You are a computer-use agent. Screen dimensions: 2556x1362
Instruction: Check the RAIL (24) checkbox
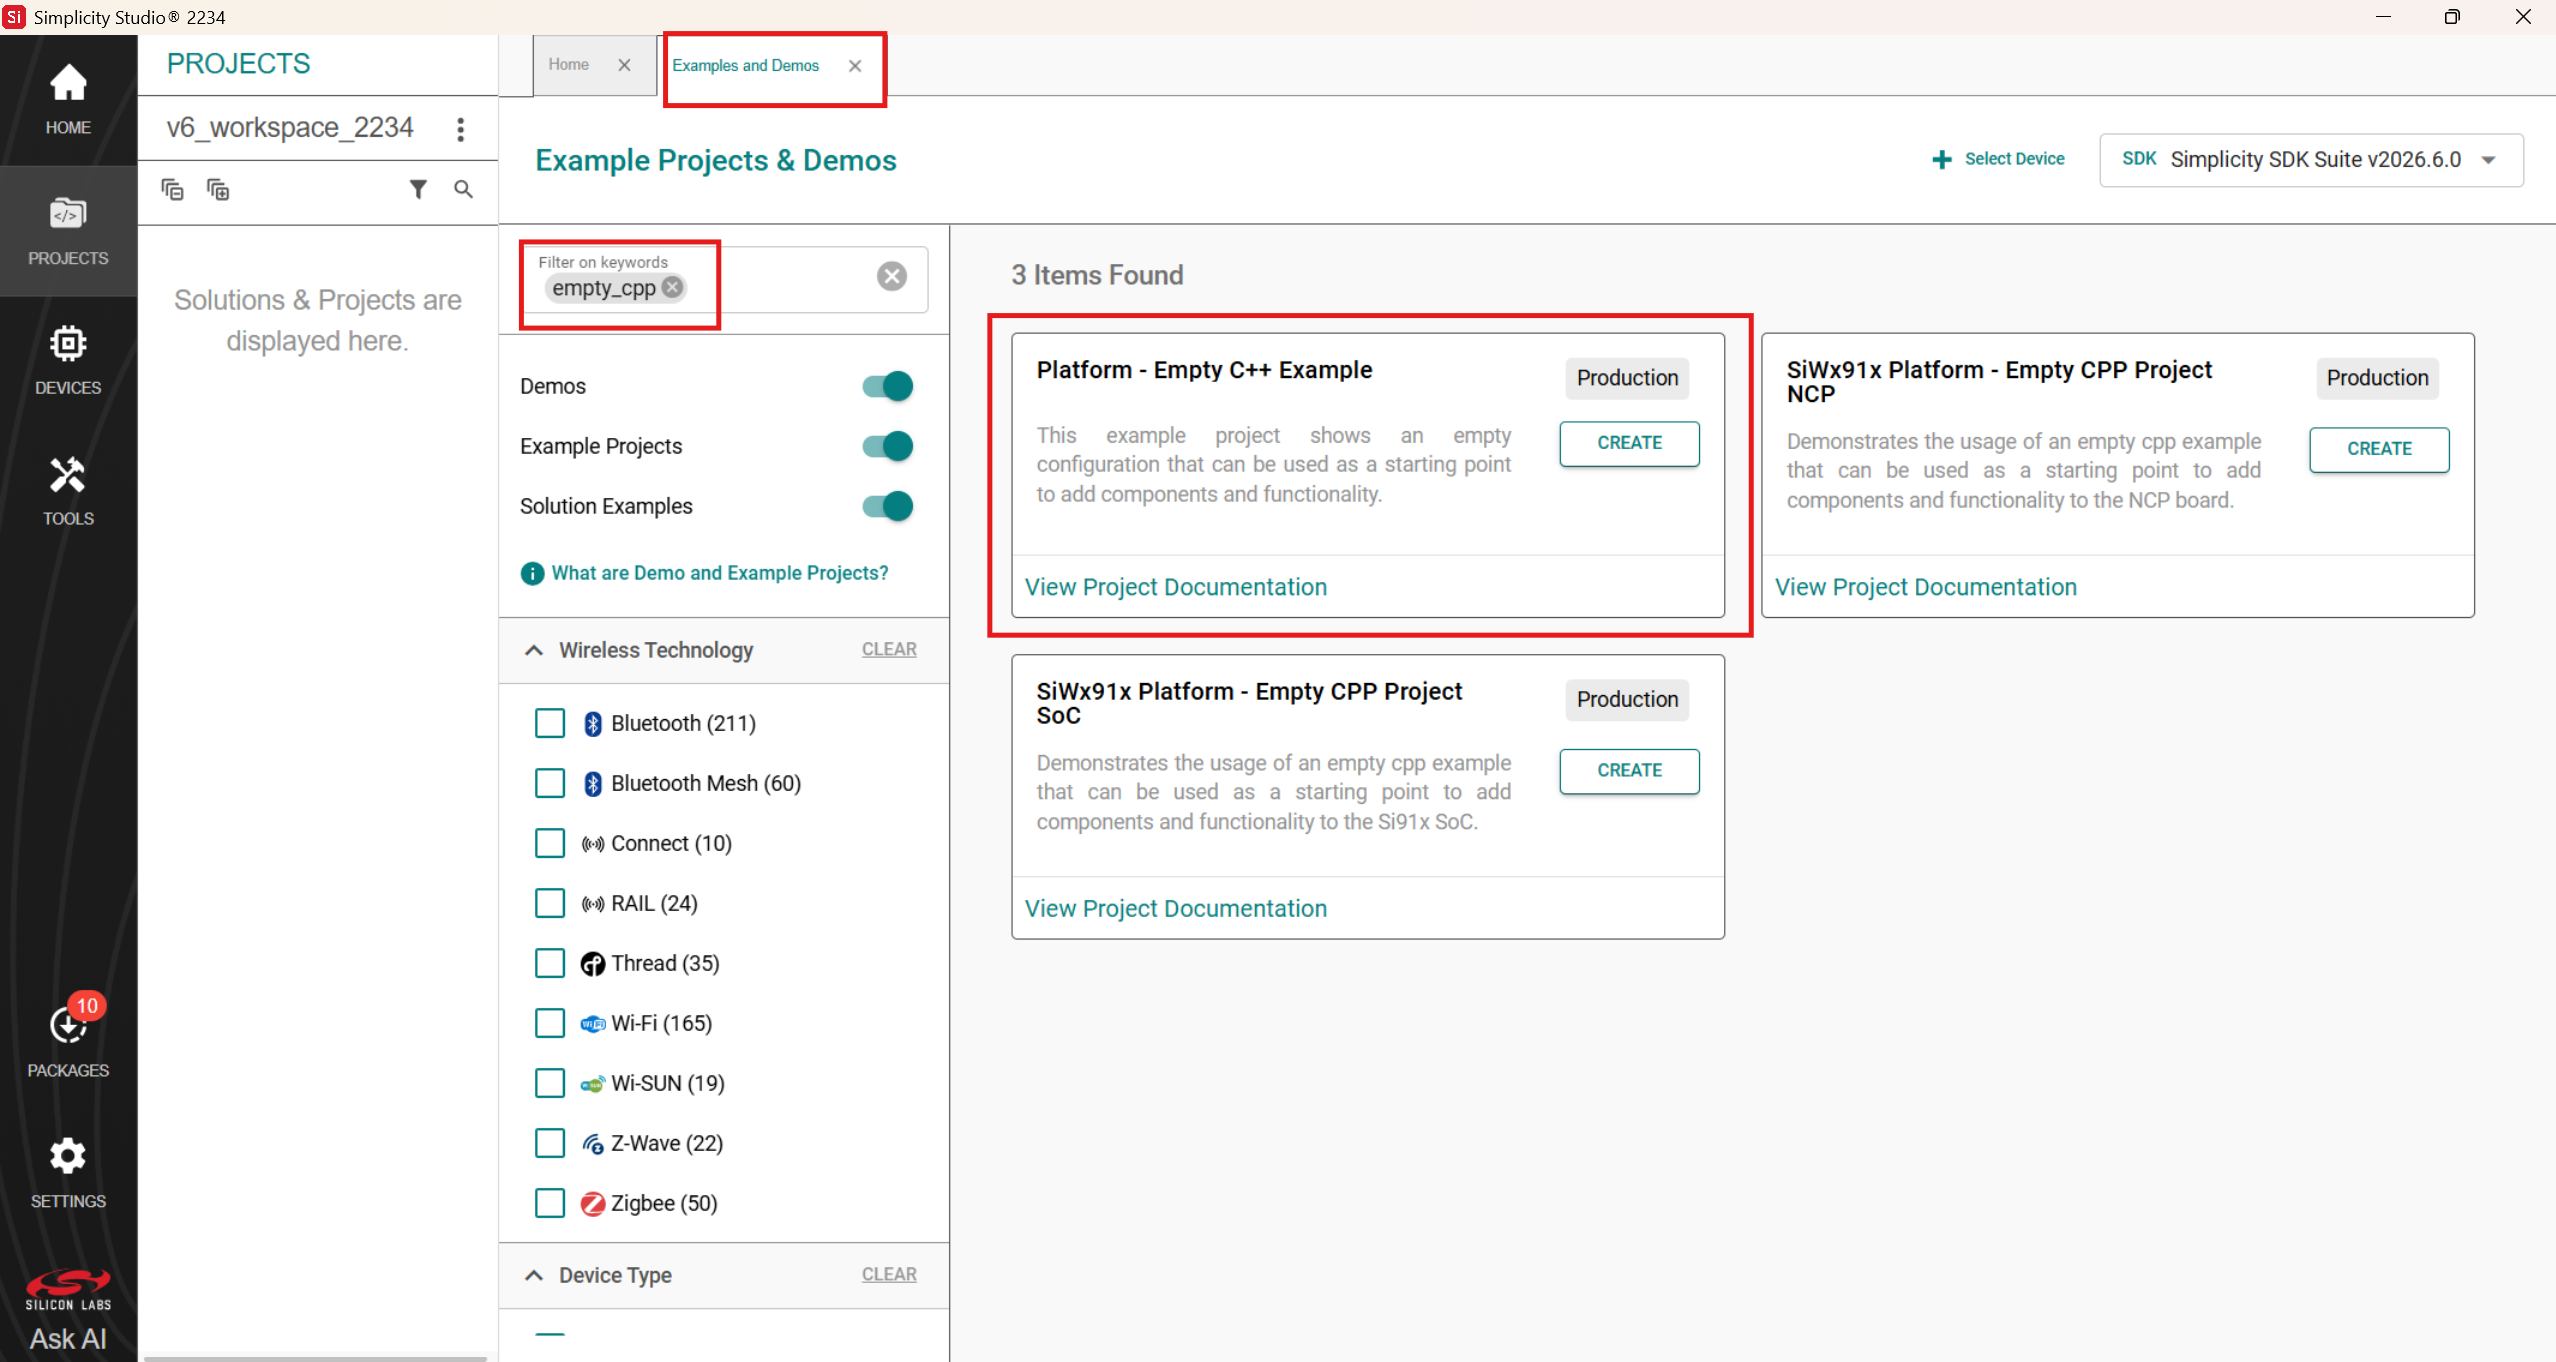coord(550,903)
